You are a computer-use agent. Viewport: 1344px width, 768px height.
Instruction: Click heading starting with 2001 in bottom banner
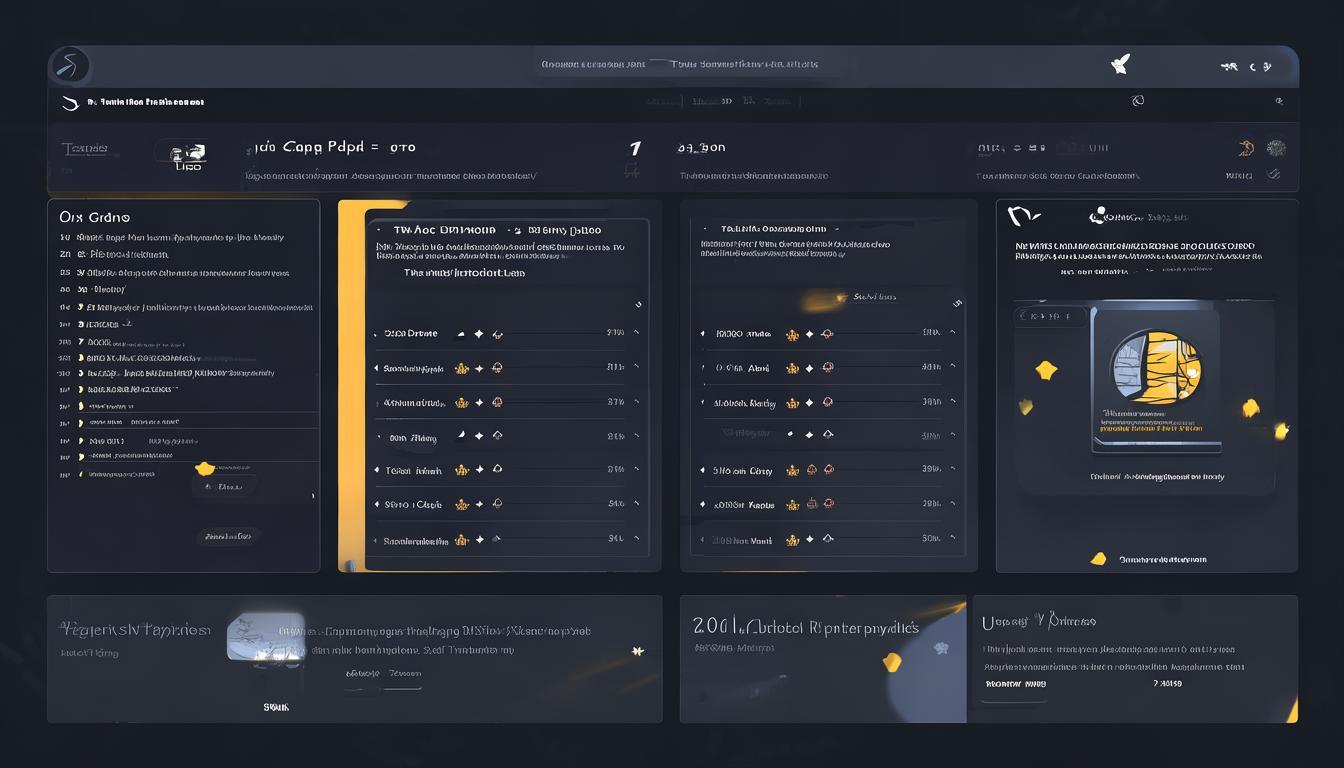805,627
